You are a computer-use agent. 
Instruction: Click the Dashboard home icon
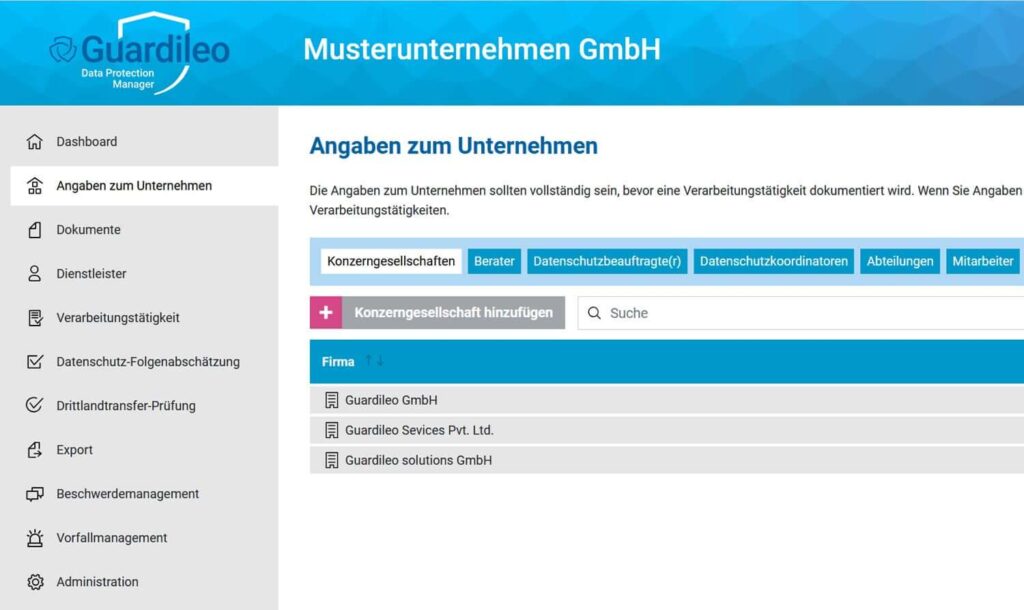pyautogui.click(x=35, y=142)
